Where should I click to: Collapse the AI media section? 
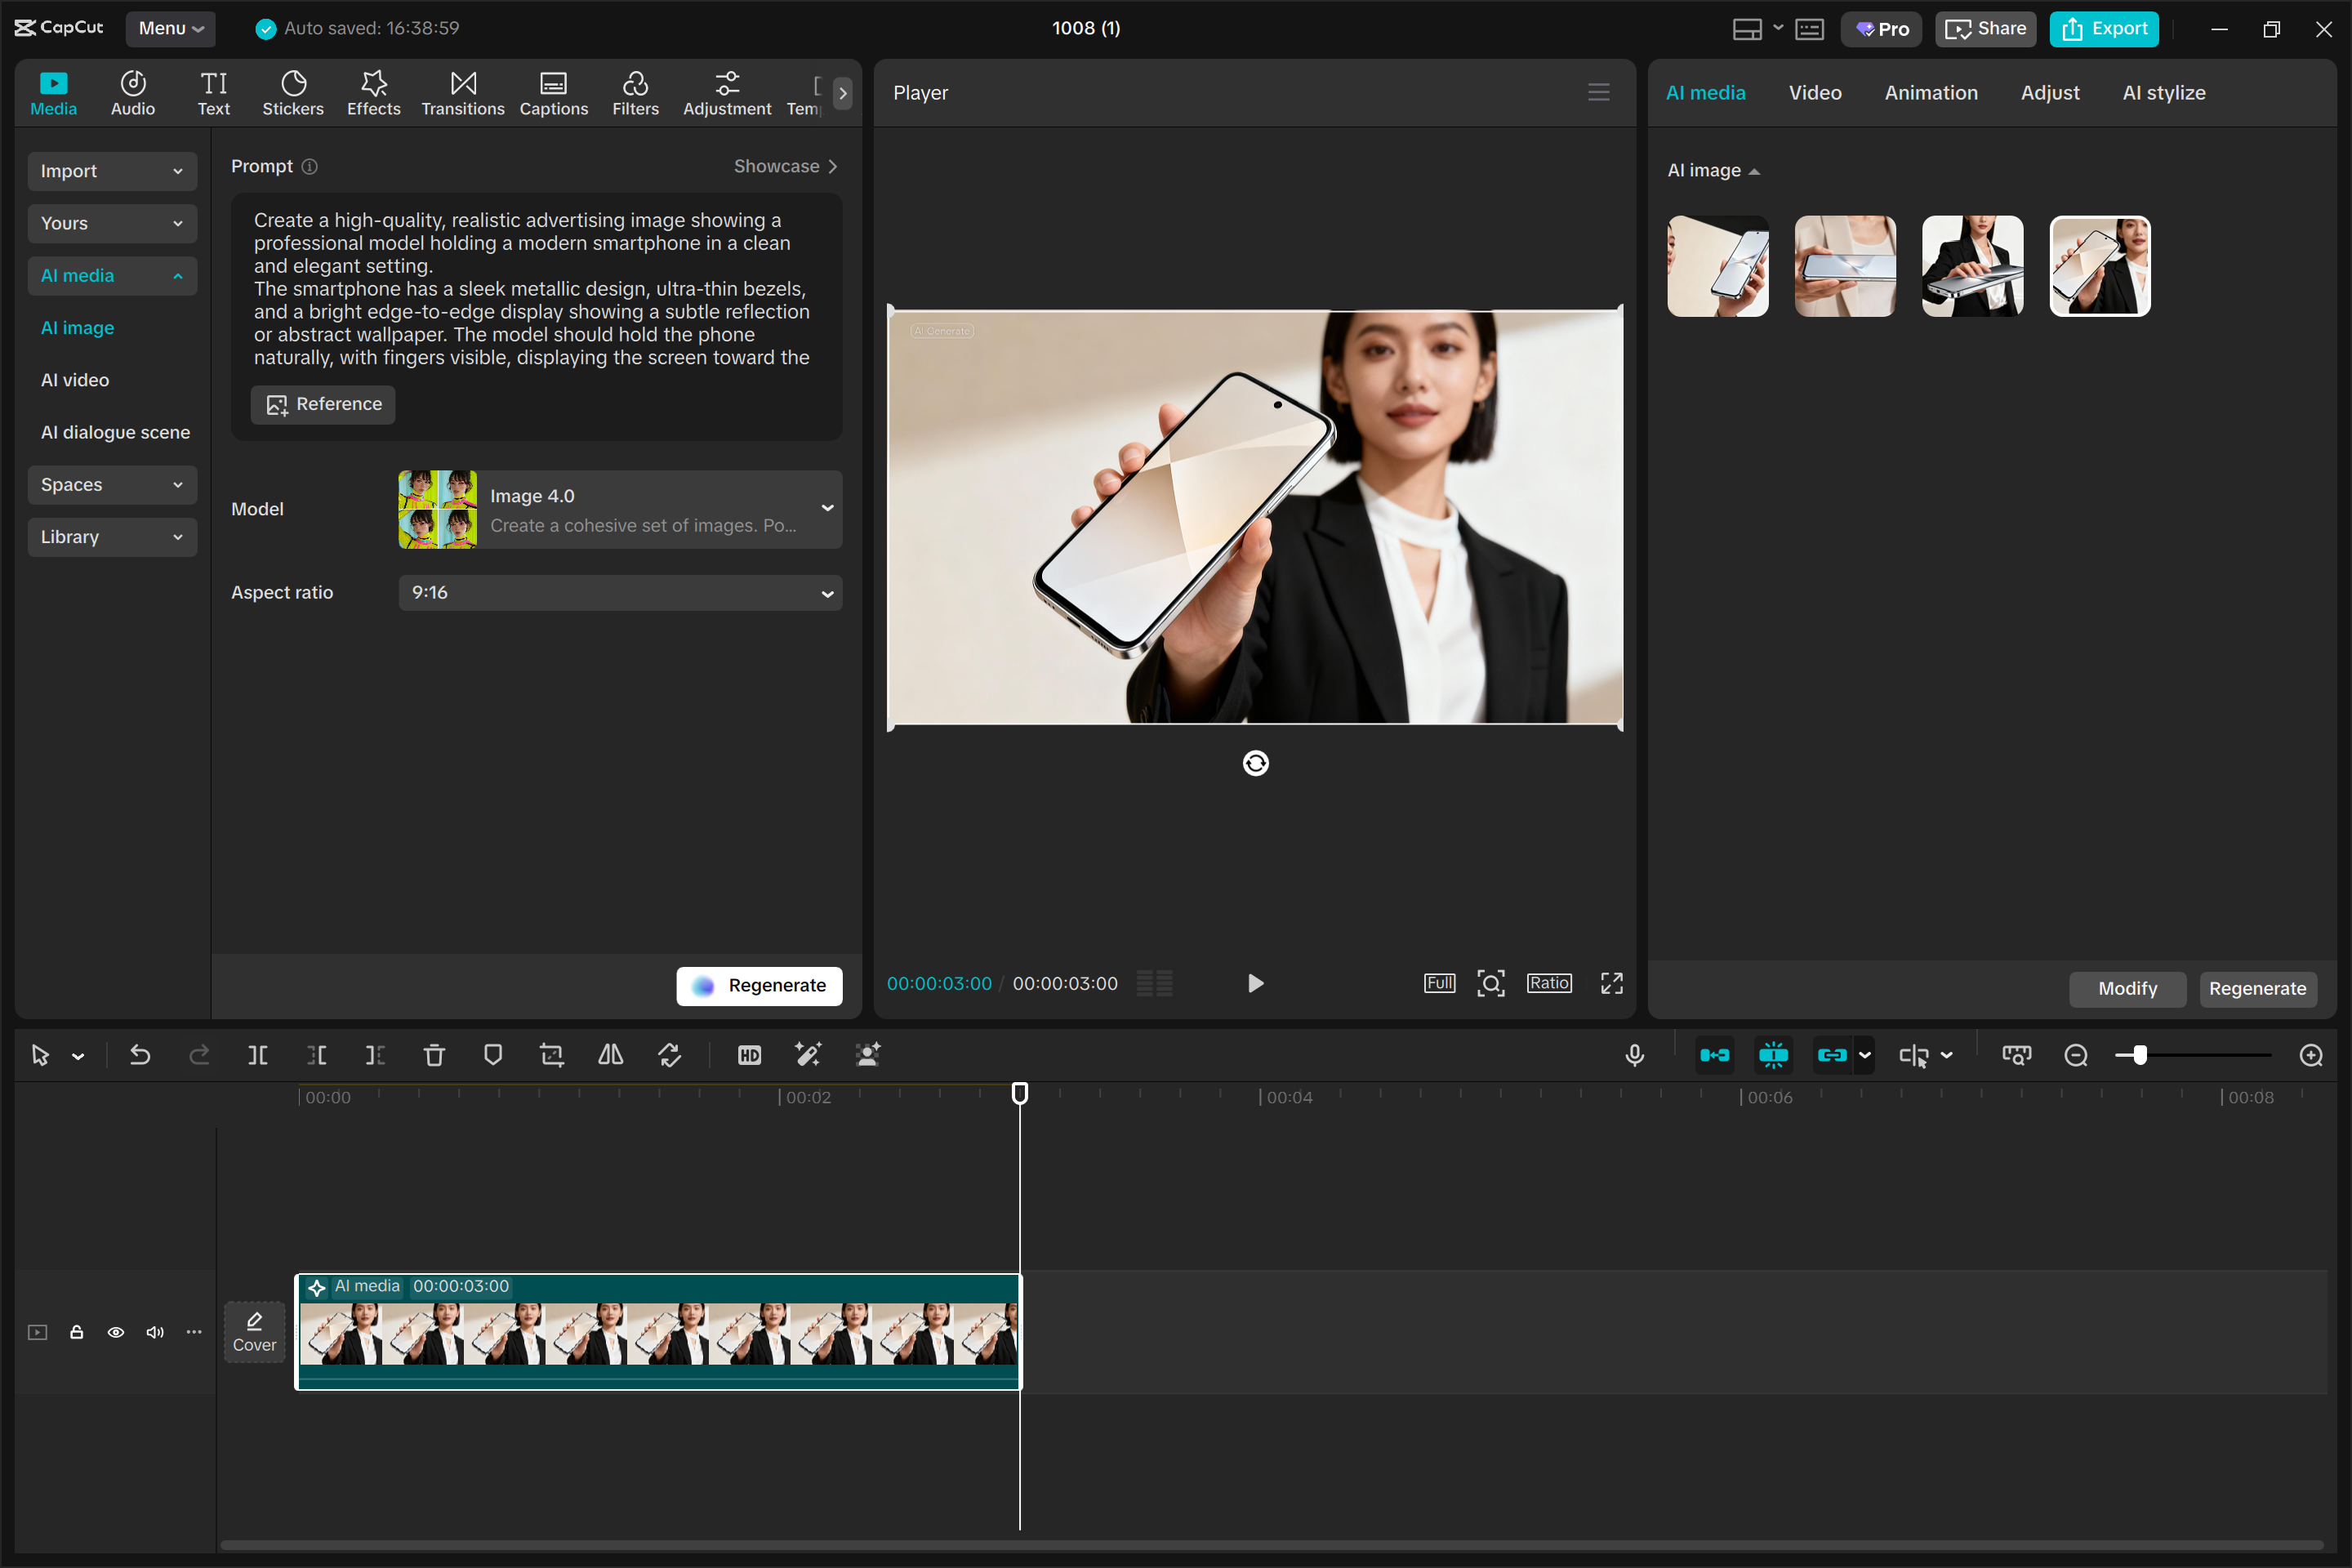[x=112, y=275]
